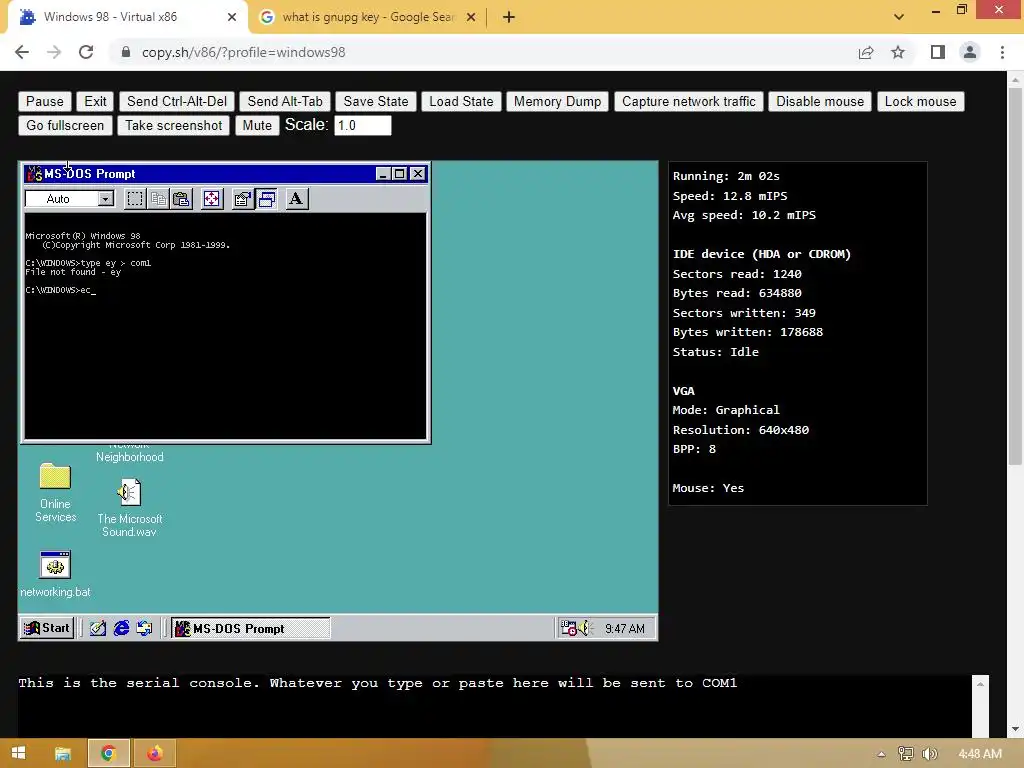Screen dimensions: 1024x768
Task: Click Capture network traffic button
Action: pyautogui.click(x=688, y=101)
